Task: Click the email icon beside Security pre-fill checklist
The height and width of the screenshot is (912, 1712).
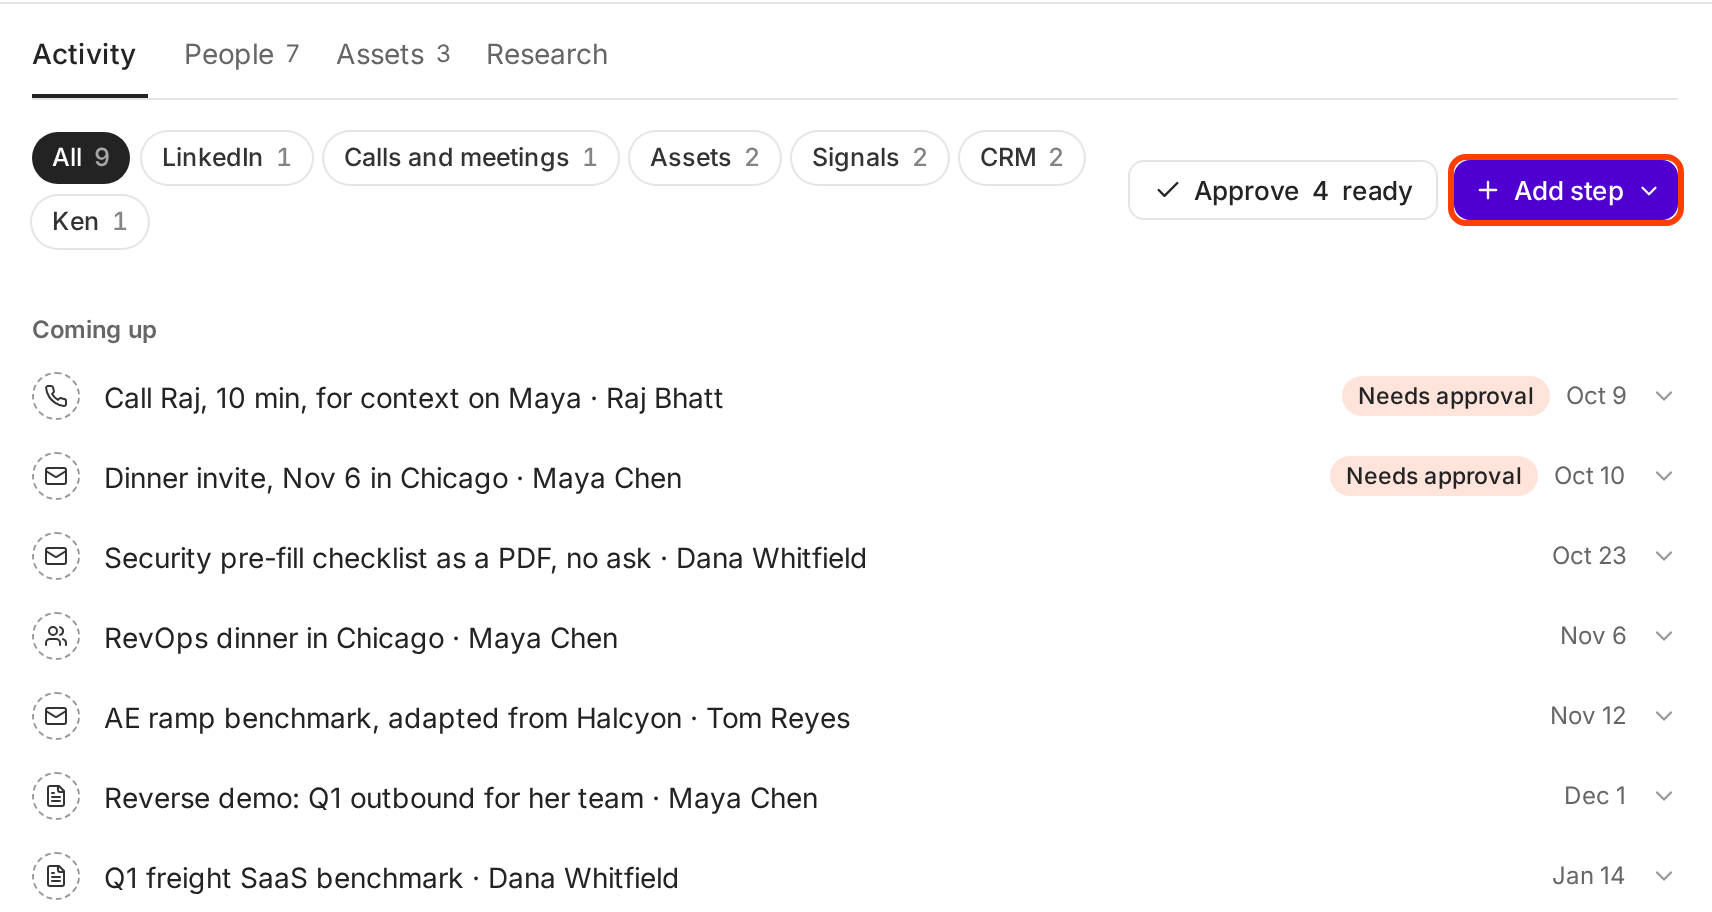Action: (56, 557)
